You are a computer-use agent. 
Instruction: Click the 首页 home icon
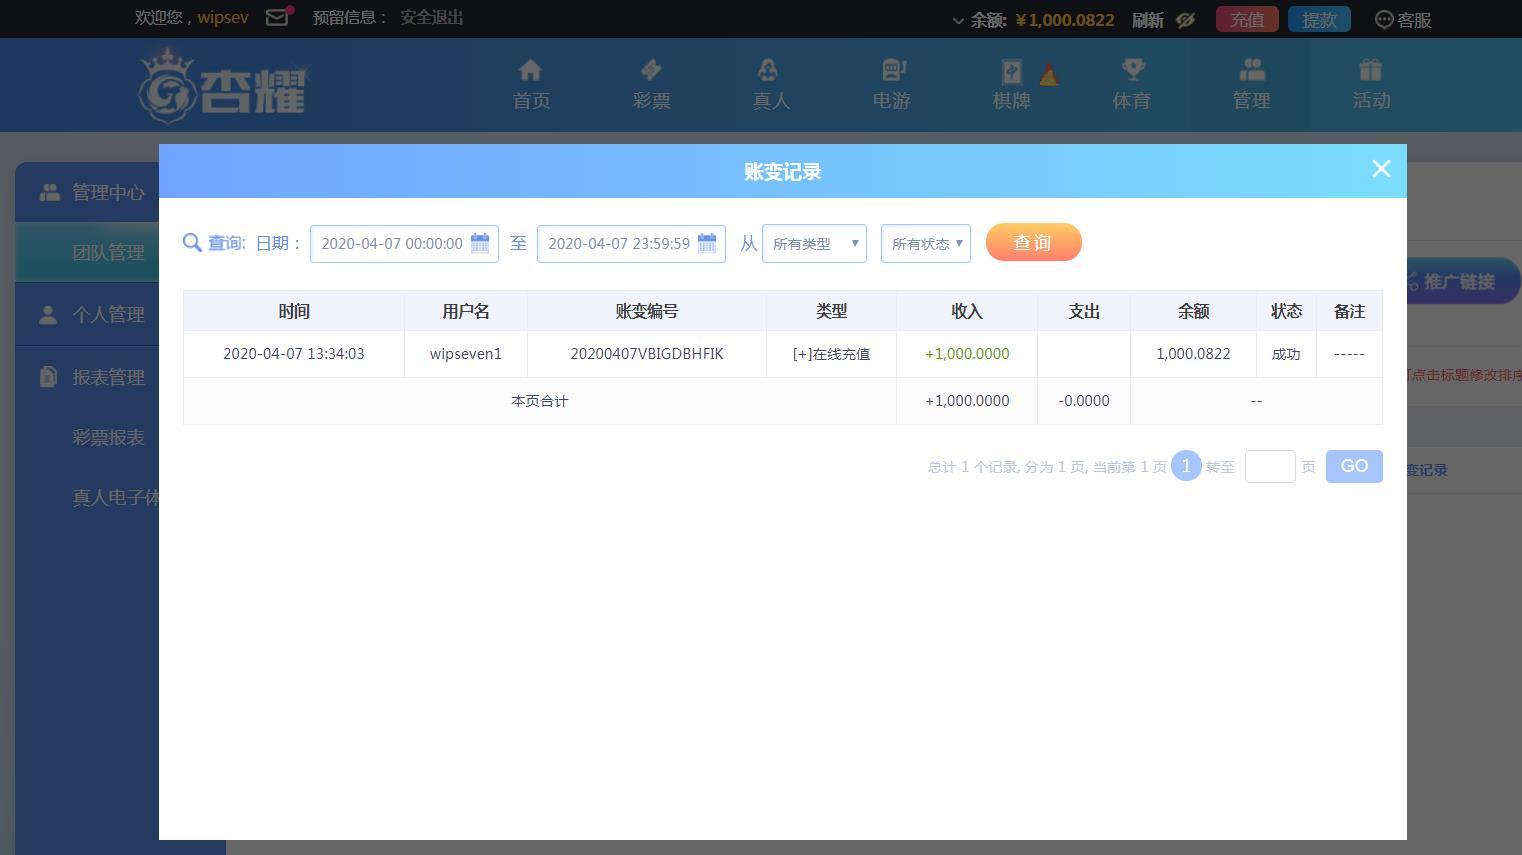(x=530, y=71)
